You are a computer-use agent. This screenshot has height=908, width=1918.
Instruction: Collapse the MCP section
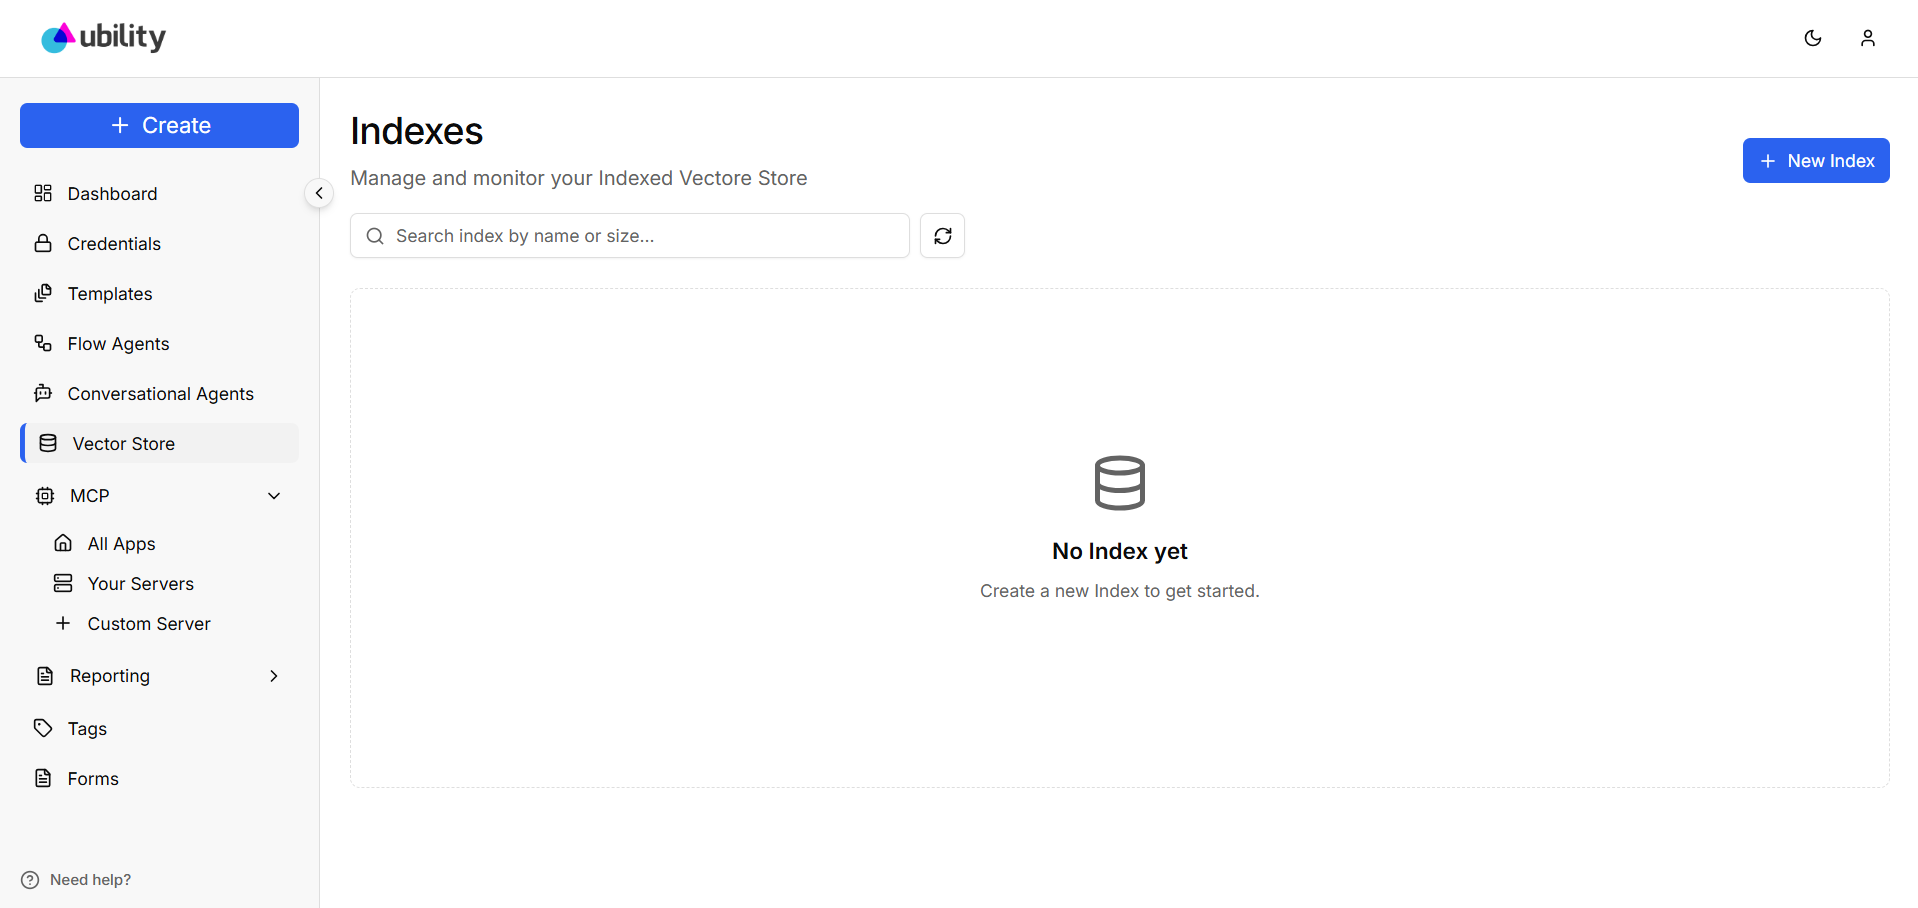(x=273, y=495)
